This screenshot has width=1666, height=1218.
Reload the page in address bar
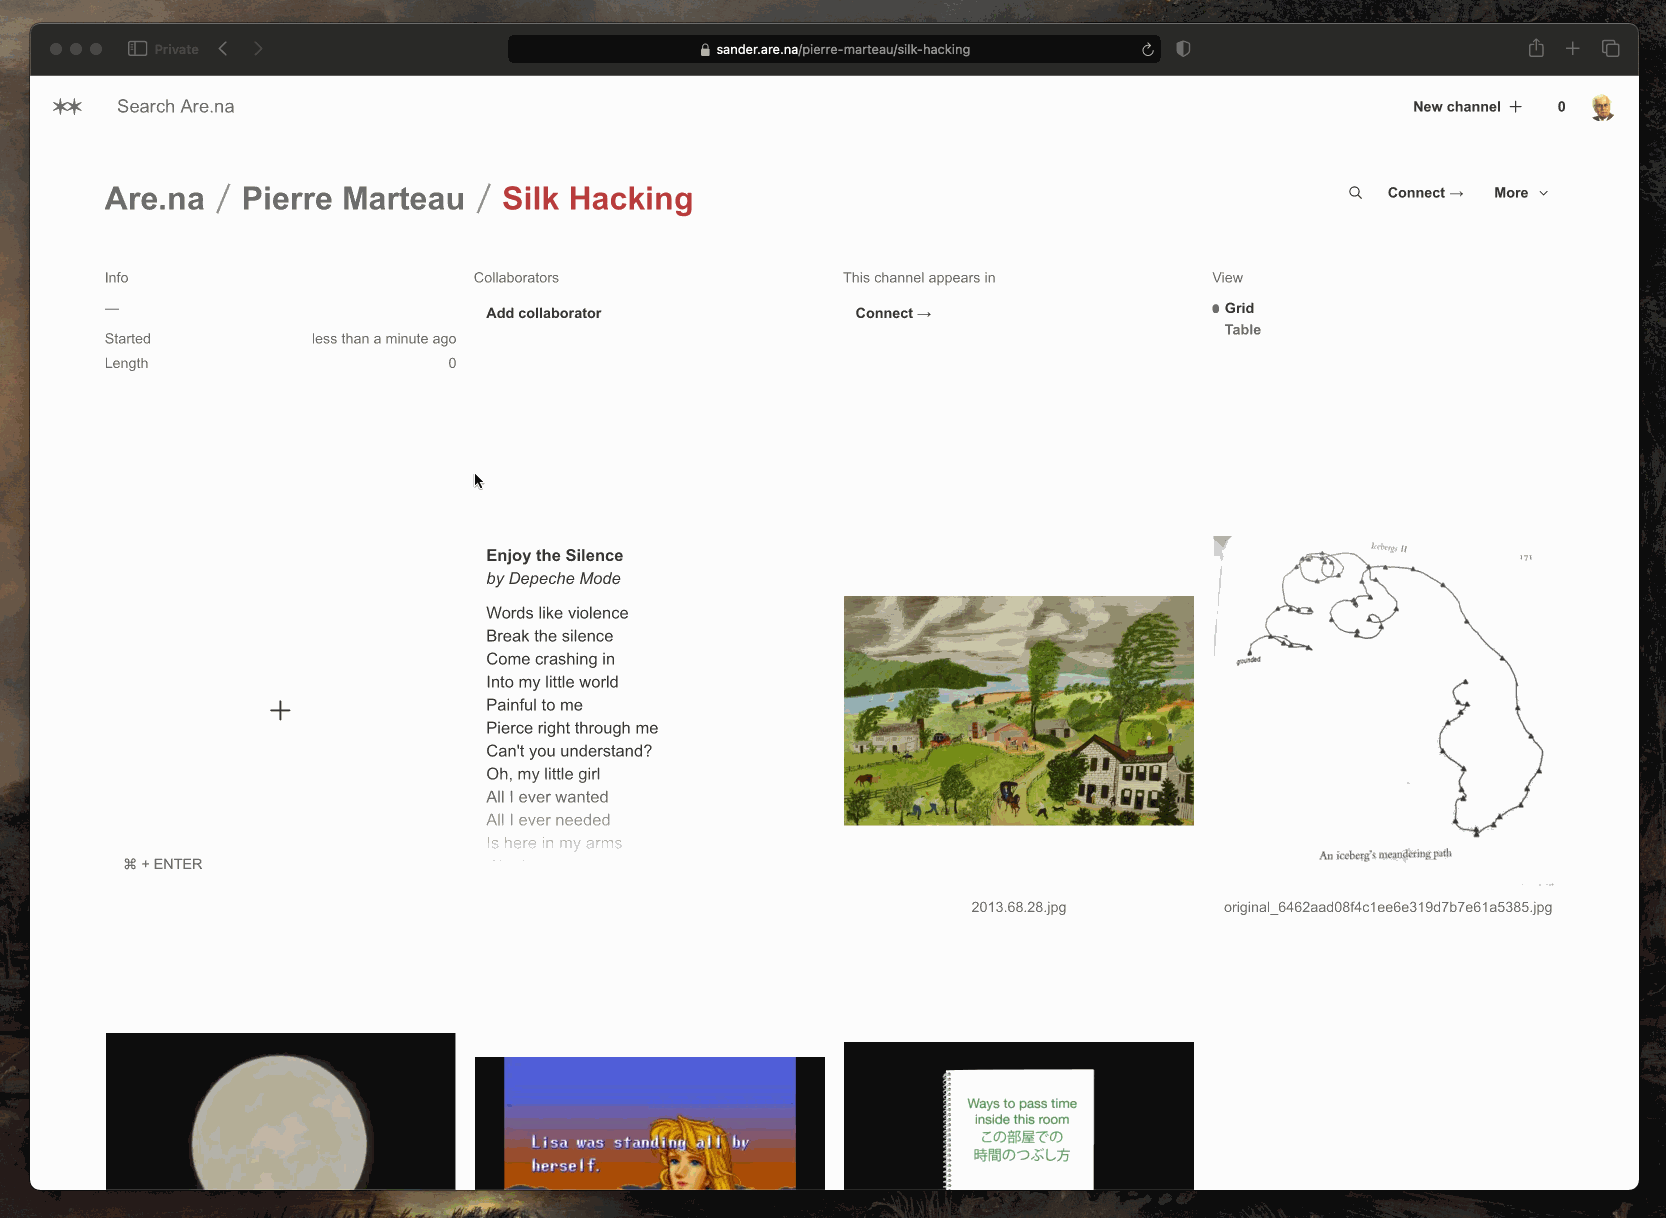click(1147, 49)
